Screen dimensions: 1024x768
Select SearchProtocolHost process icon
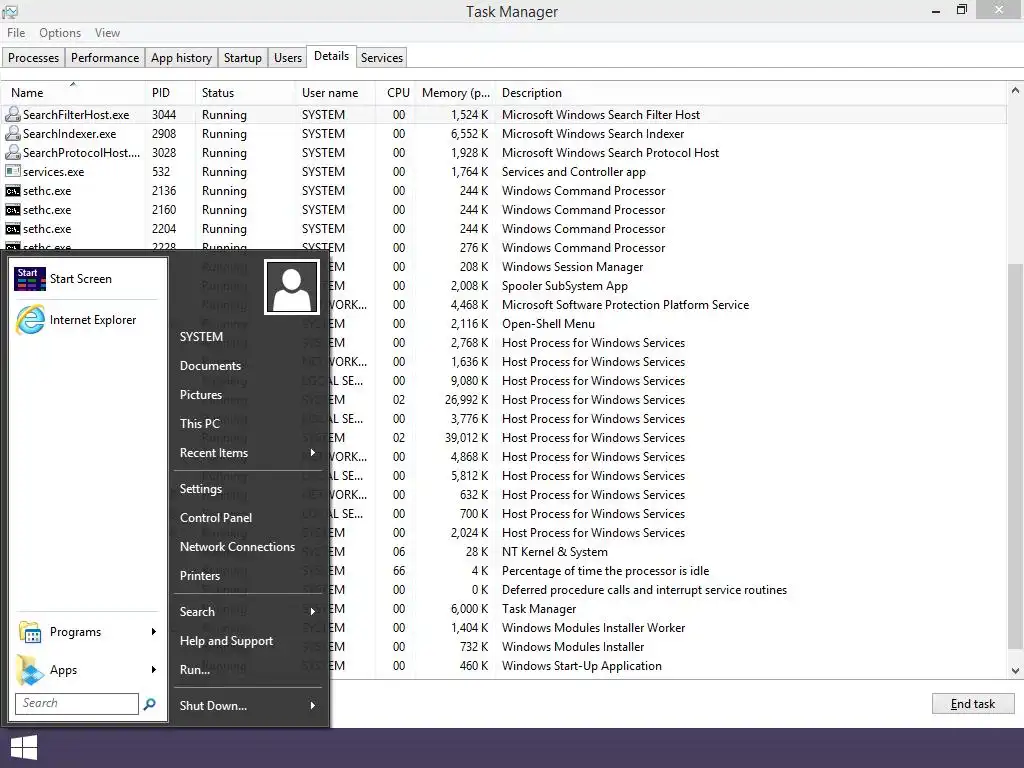pos(12,152)
